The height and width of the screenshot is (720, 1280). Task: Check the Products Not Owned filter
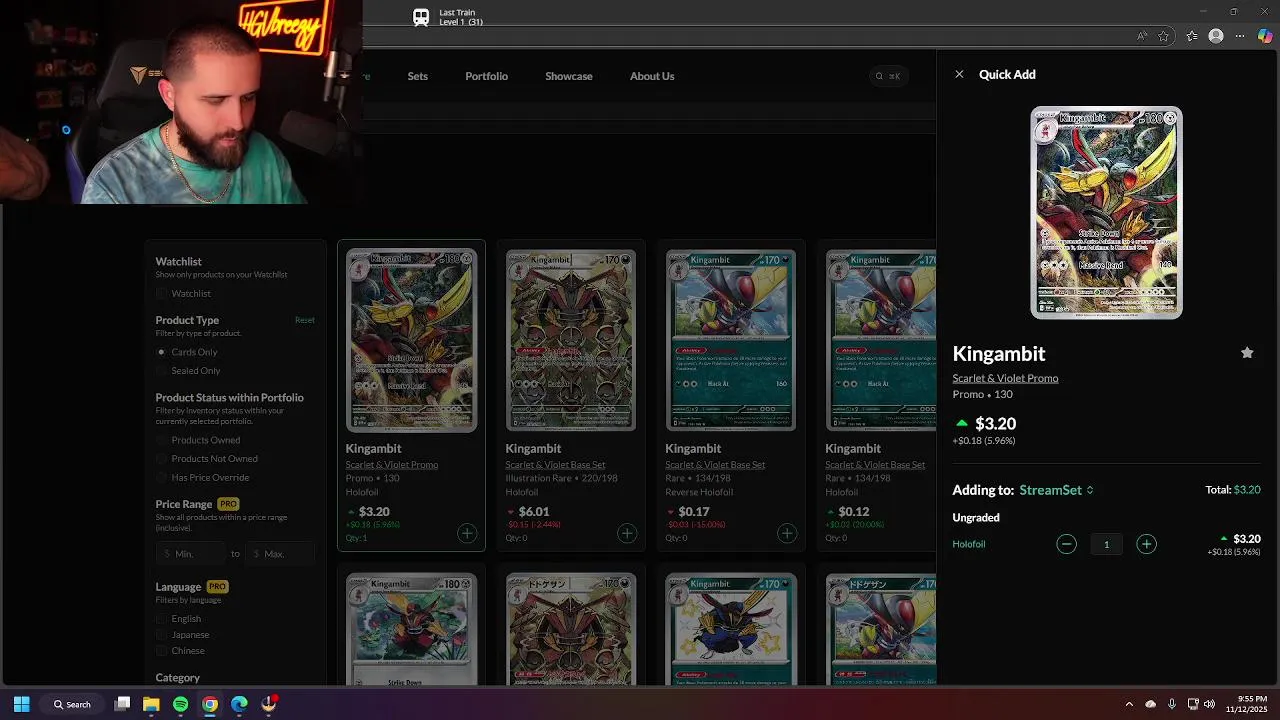click(x=162, y=458)
